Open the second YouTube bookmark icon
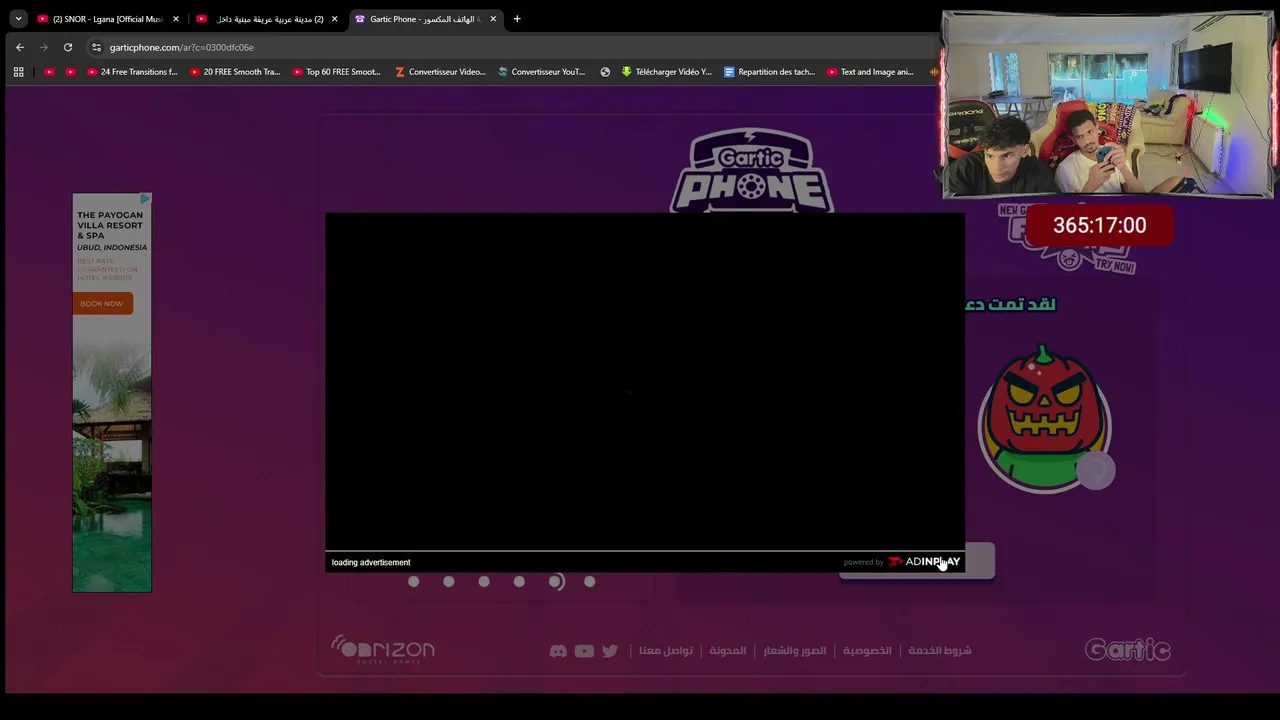The height and width of the screenshot is (720, 1280). 70,72
